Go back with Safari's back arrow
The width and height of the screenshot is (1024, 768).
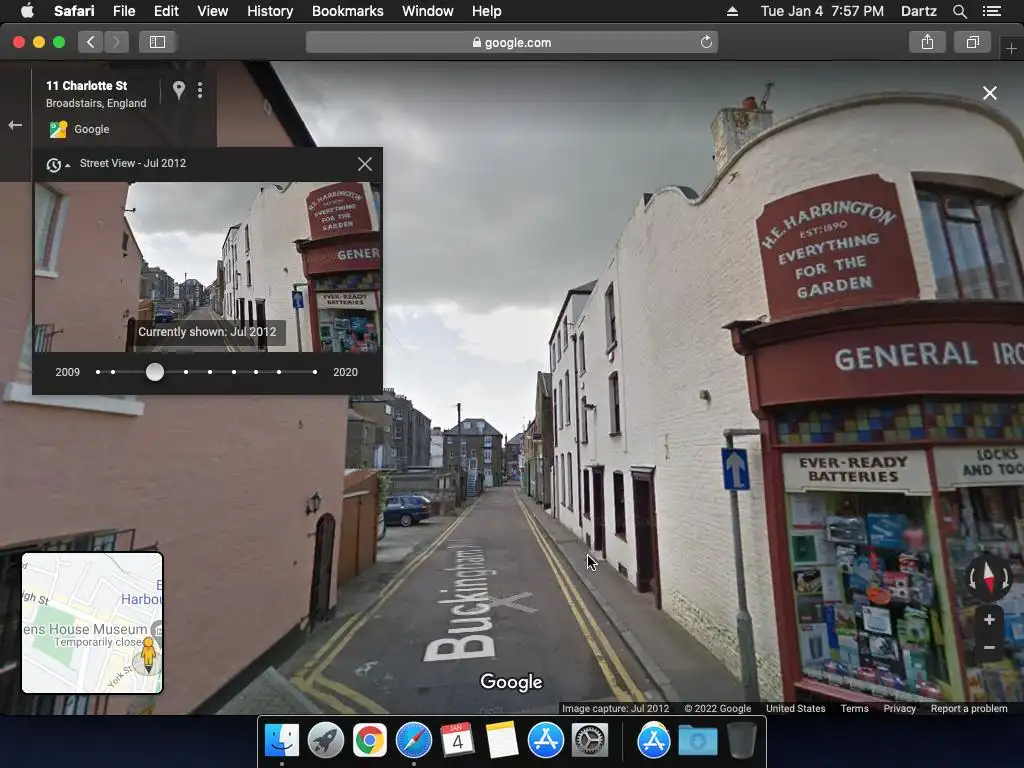coord(91,42)
